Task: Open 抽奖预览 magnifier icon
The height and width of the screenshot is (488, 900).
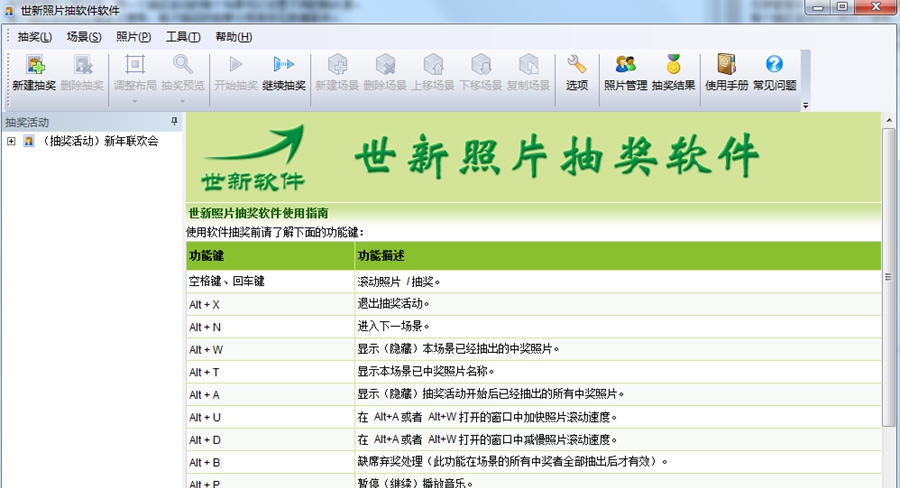Action: coord(183,64)
